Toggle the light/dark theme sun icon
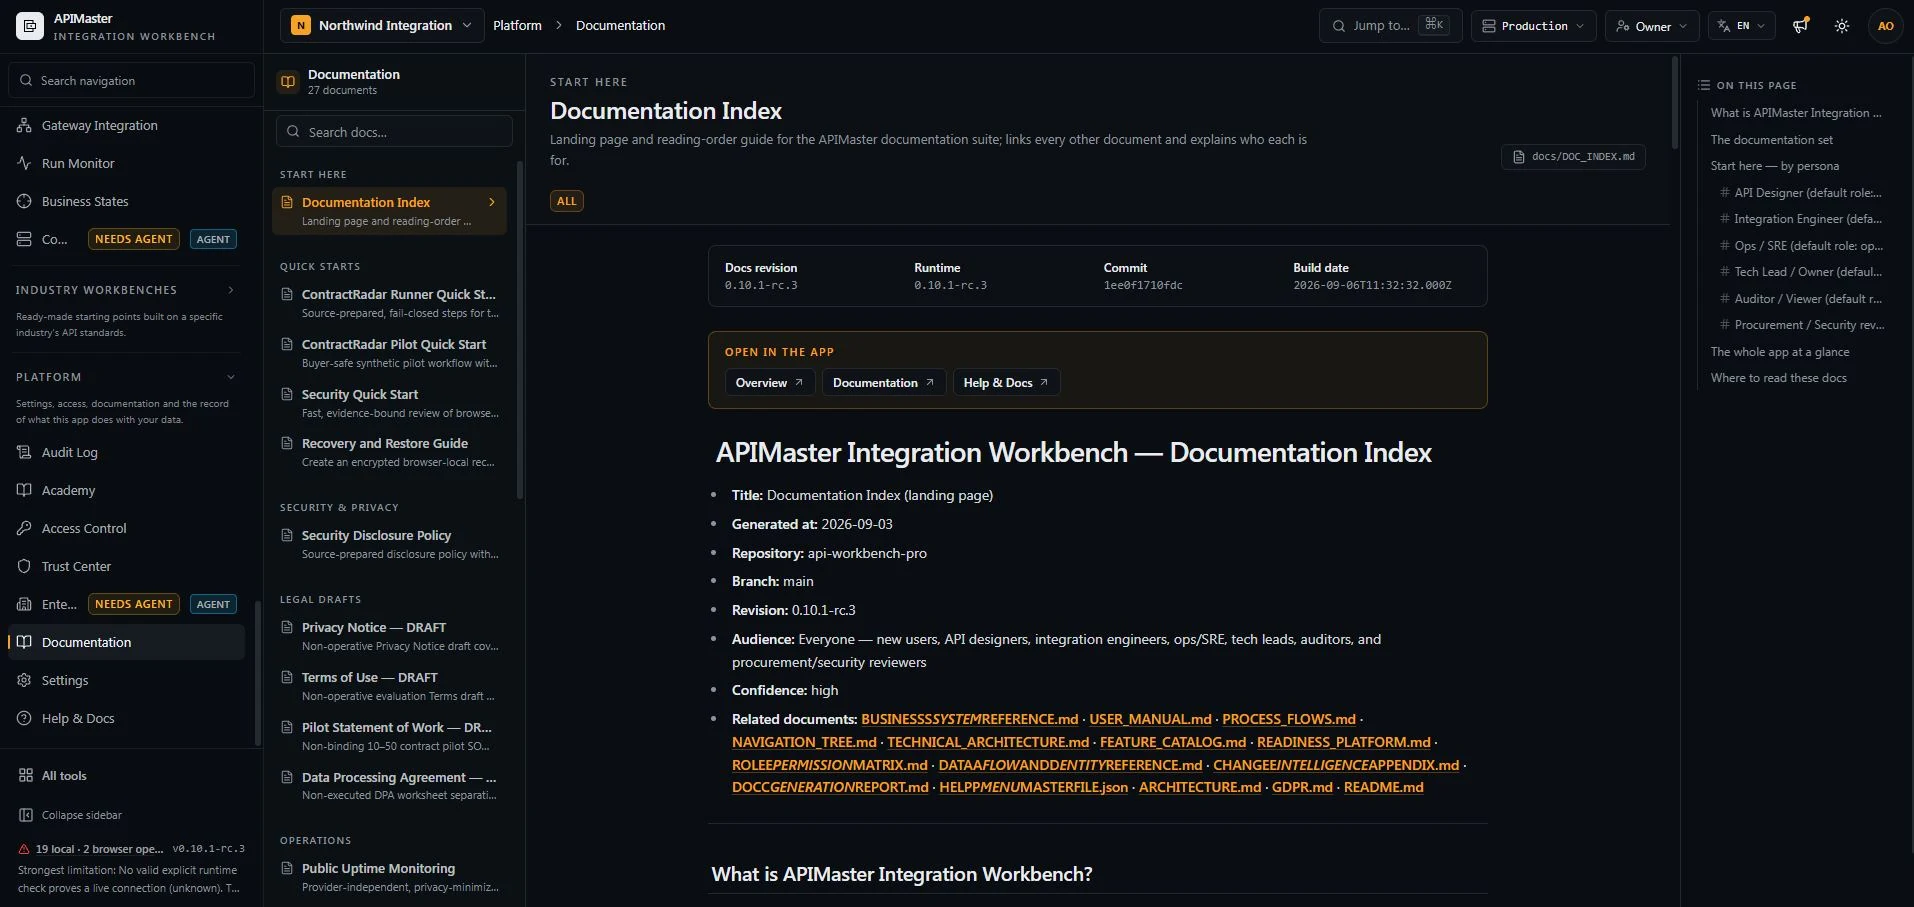Viewport: 1914px width, 907px height. click(1842, 26)
